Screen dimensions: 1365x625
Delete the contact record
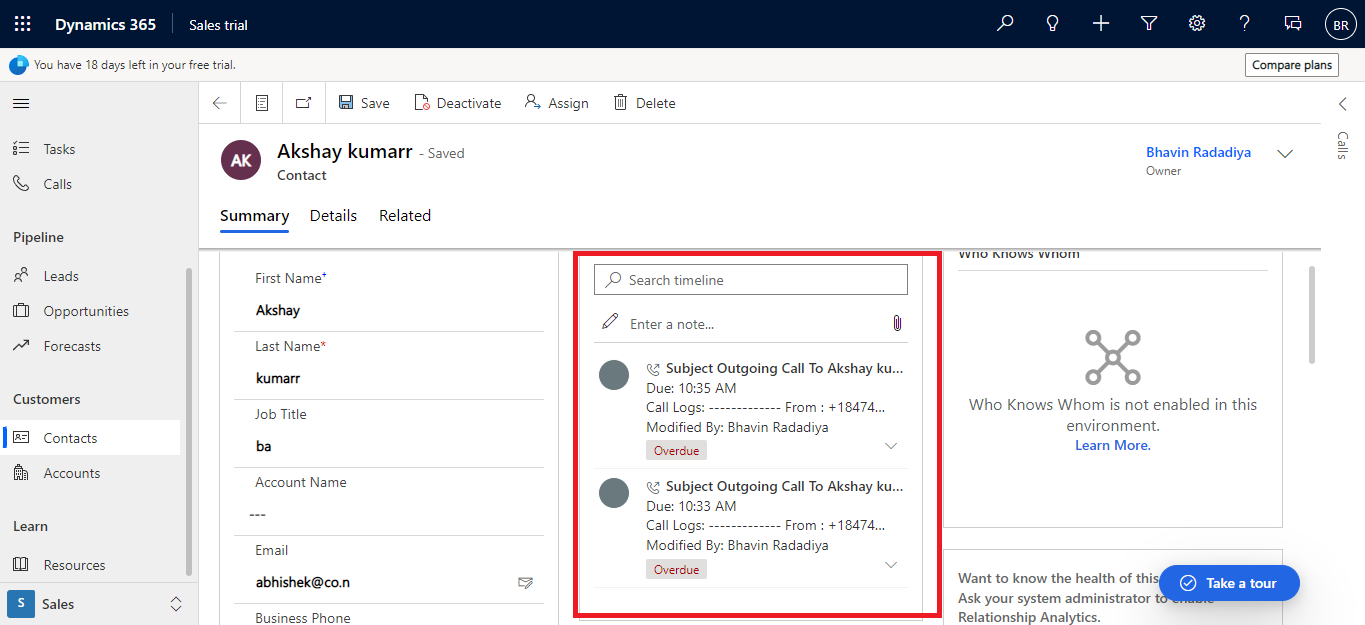(644, 103)
